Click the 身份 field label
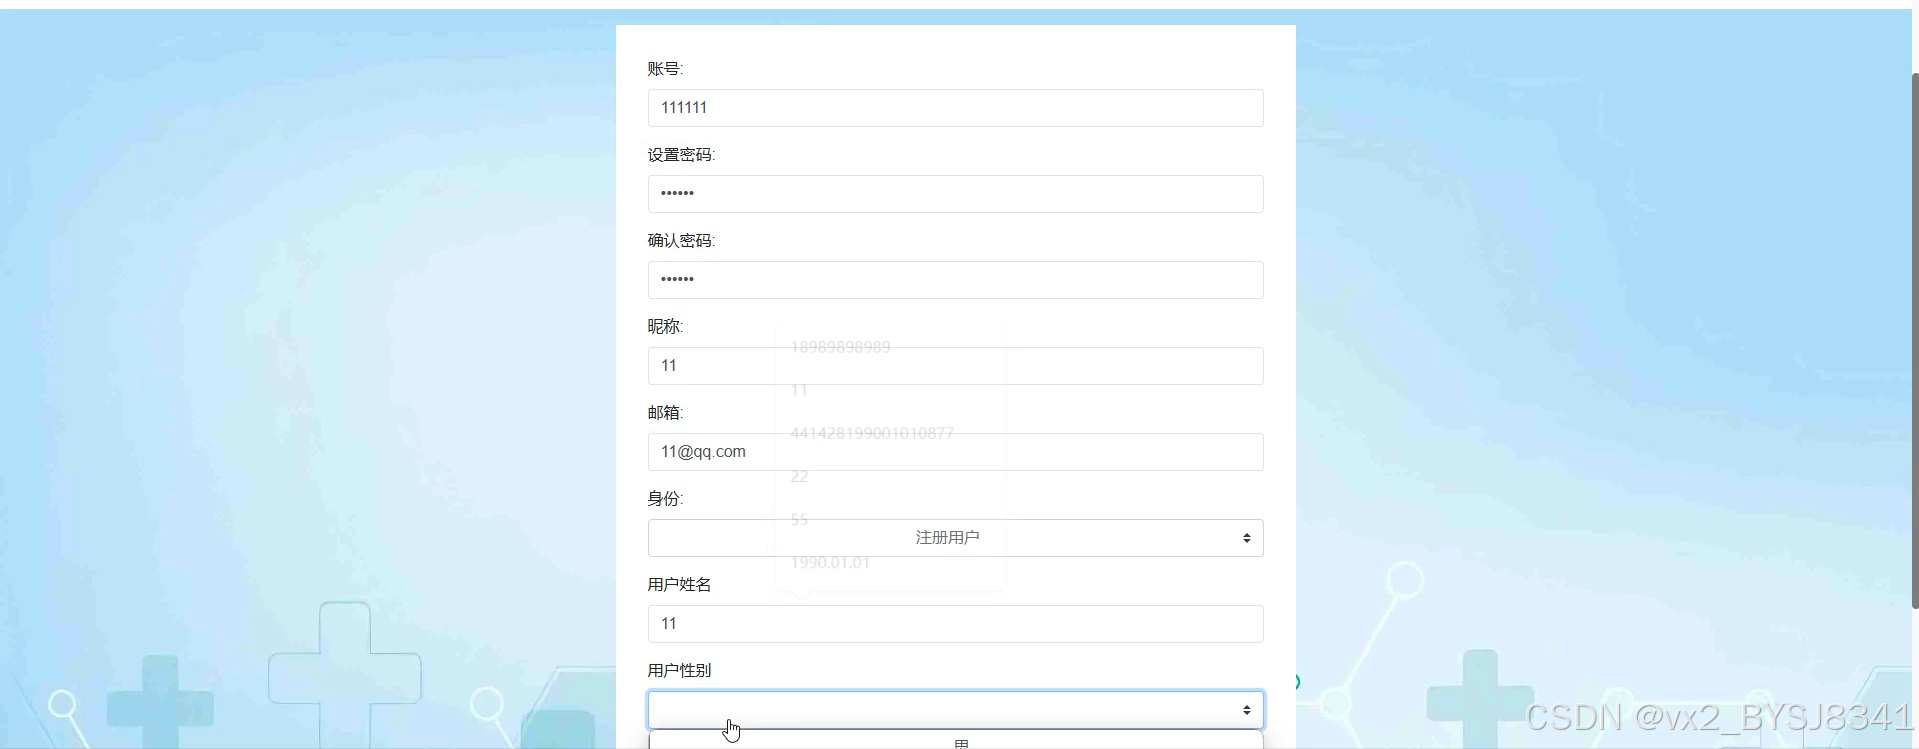1919x749 pixels. tap(665, 499)
